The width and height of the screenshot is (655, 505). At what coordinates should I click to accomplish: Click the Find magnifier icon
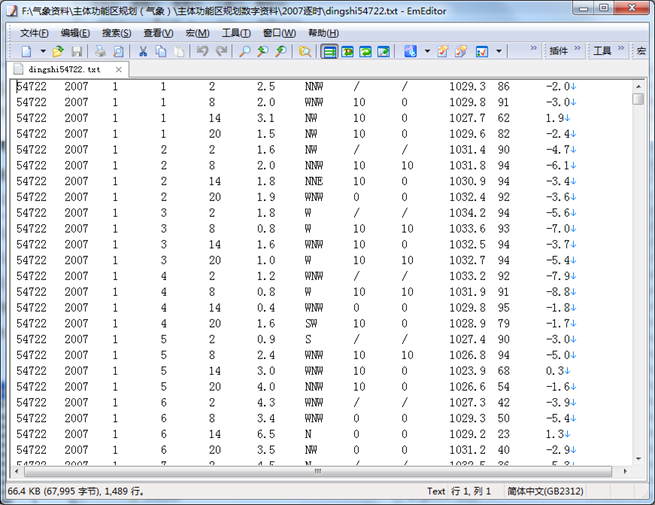(x=244, y=51)
